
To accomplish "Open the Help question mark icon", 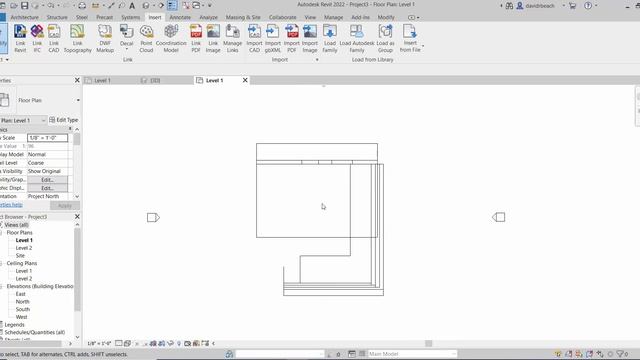I will 588,6.
